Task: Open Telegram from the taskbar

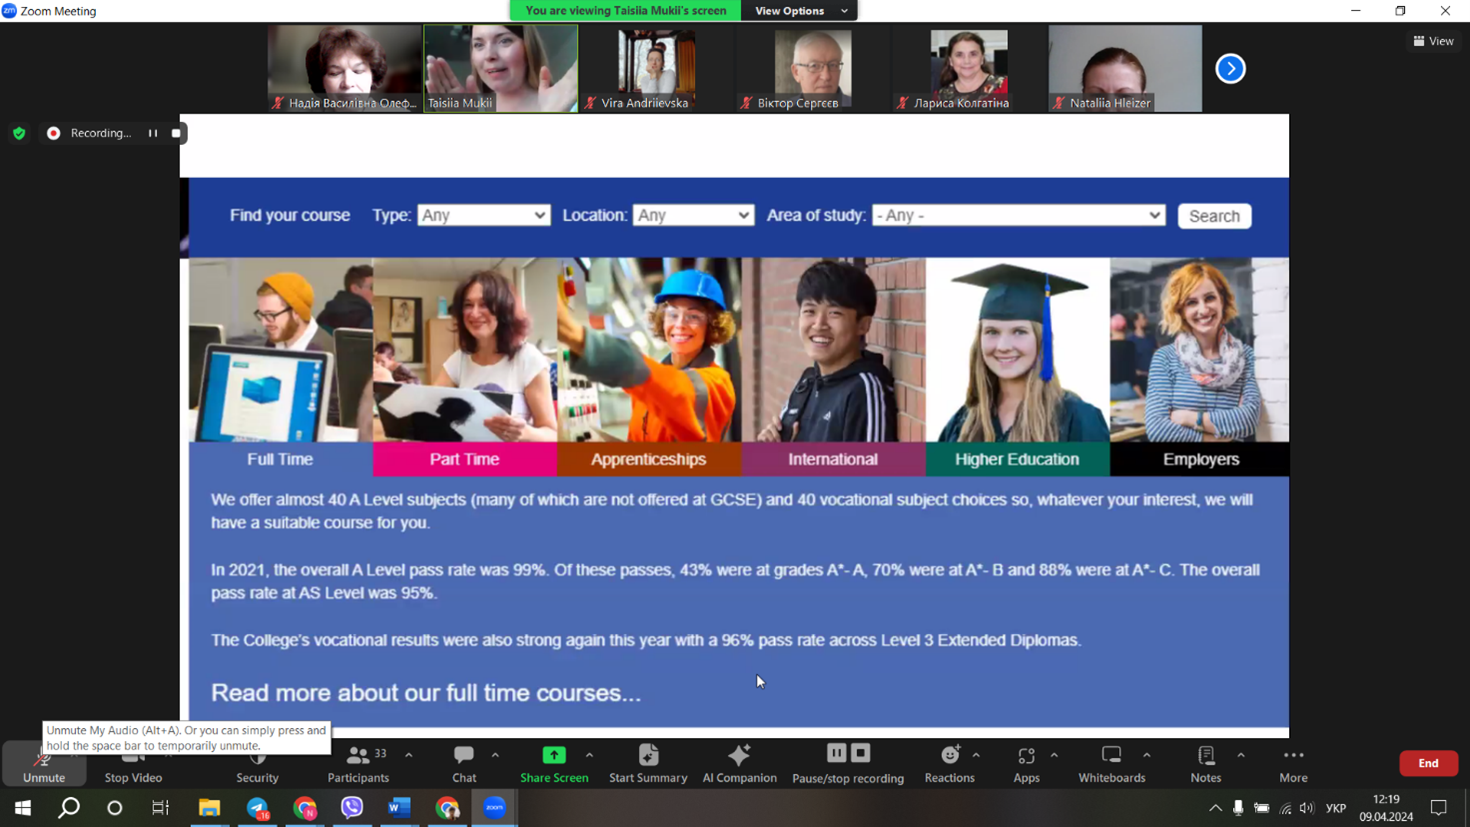Action: click(257, 808)
